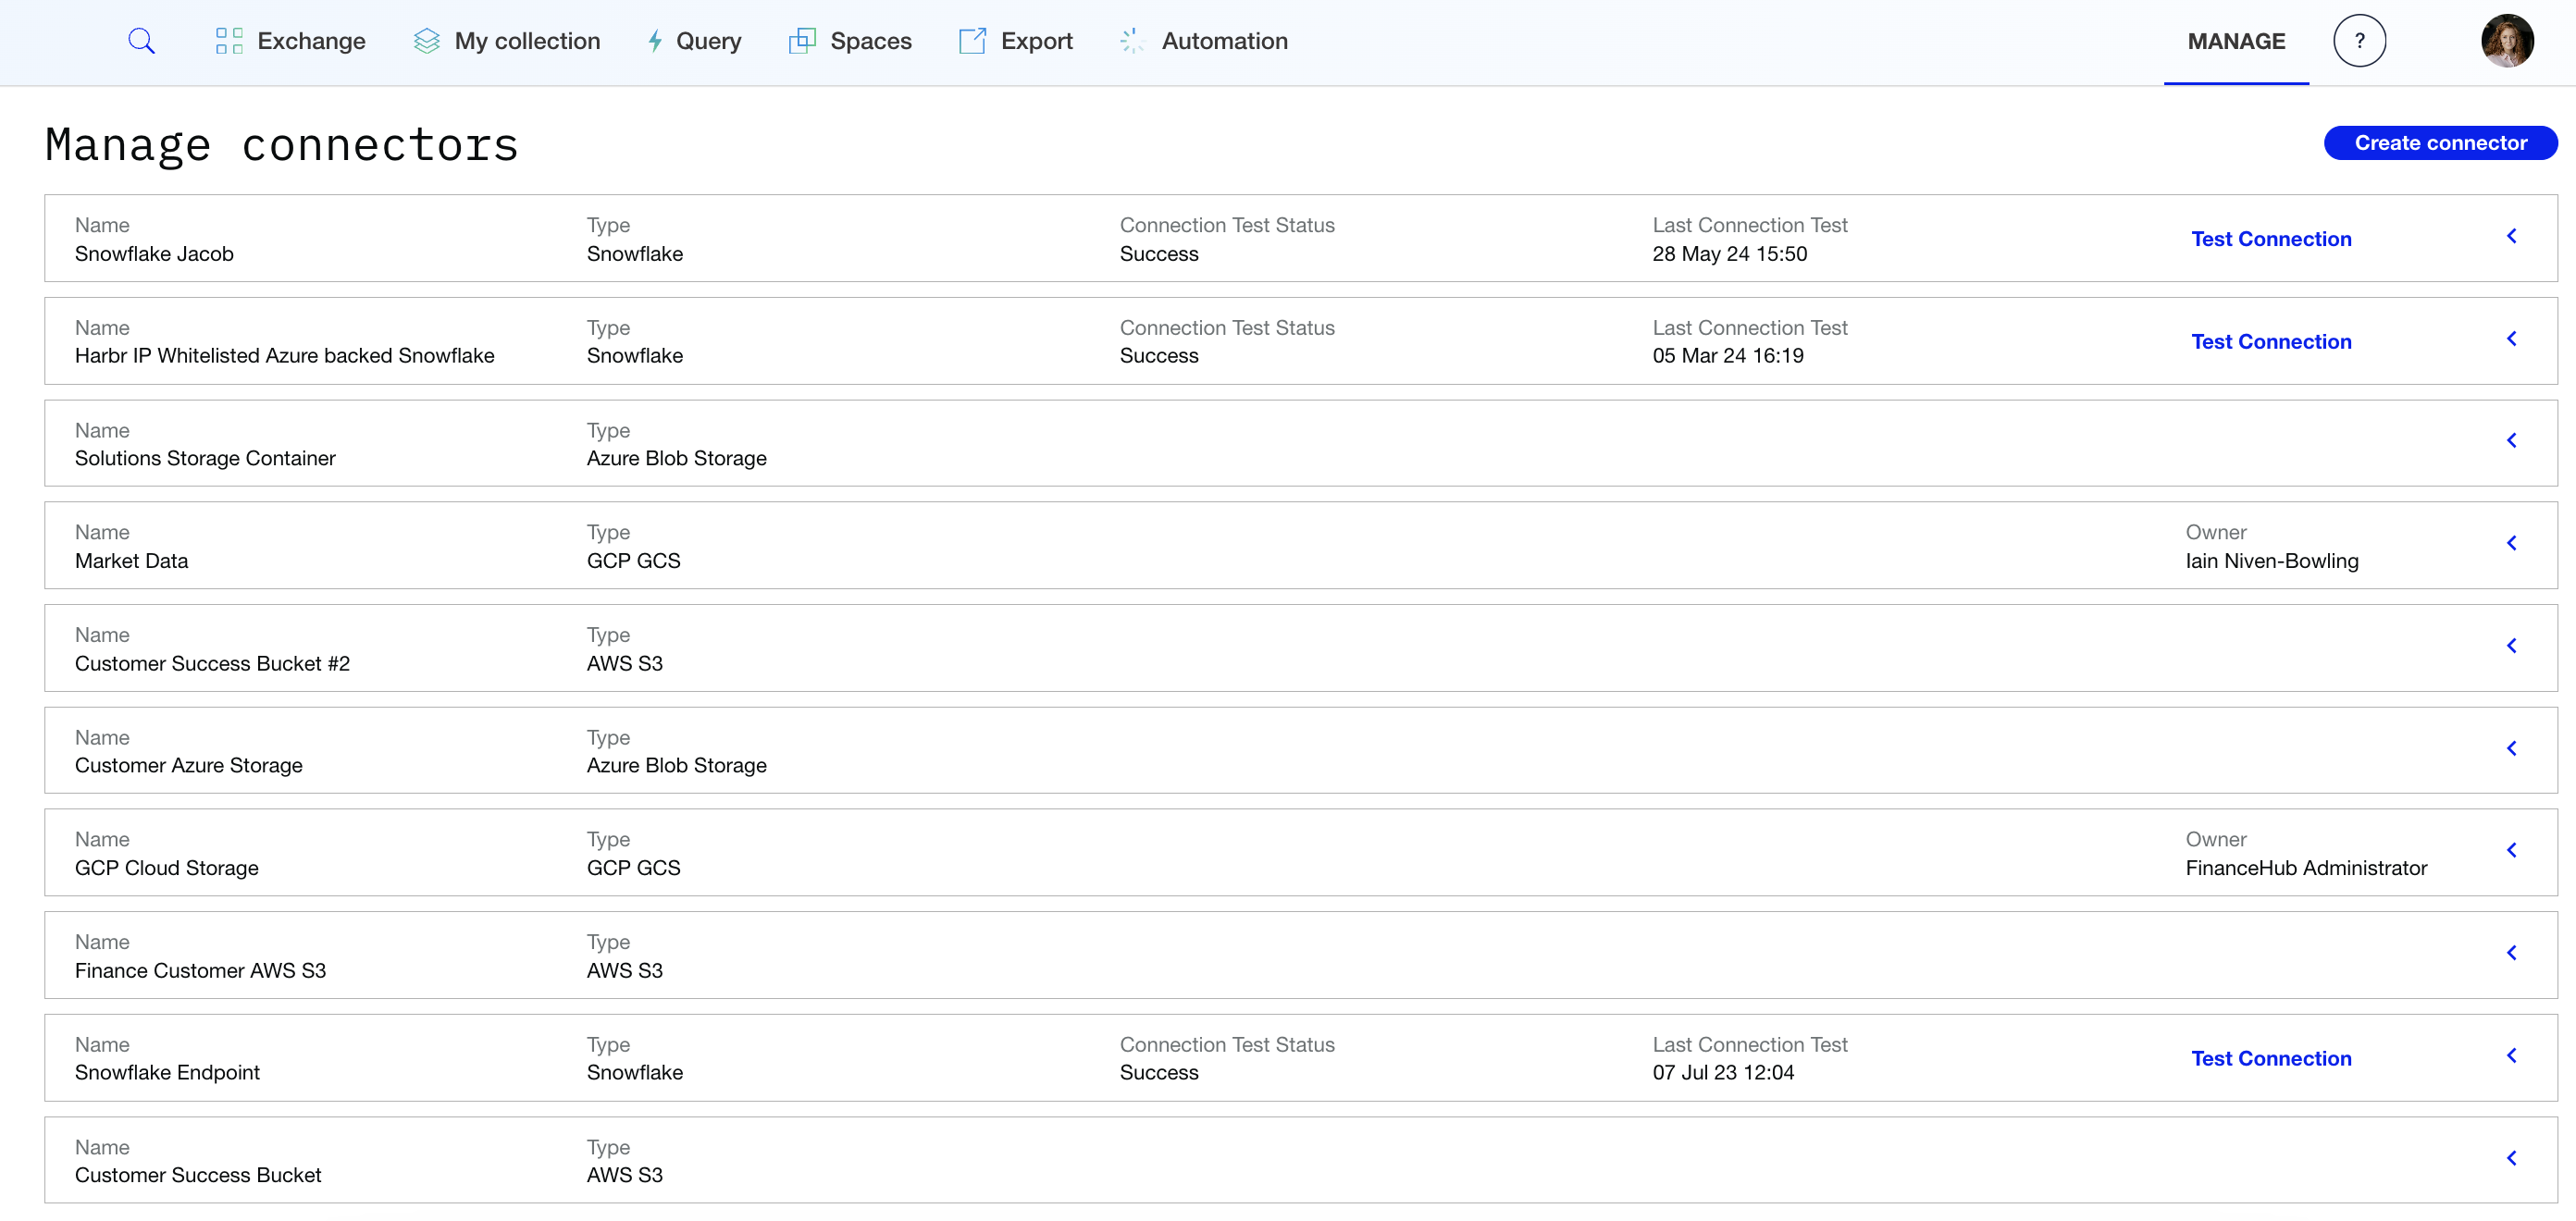Test Connection for Snowflake Endpoint

click(x=2271, y=1058)
